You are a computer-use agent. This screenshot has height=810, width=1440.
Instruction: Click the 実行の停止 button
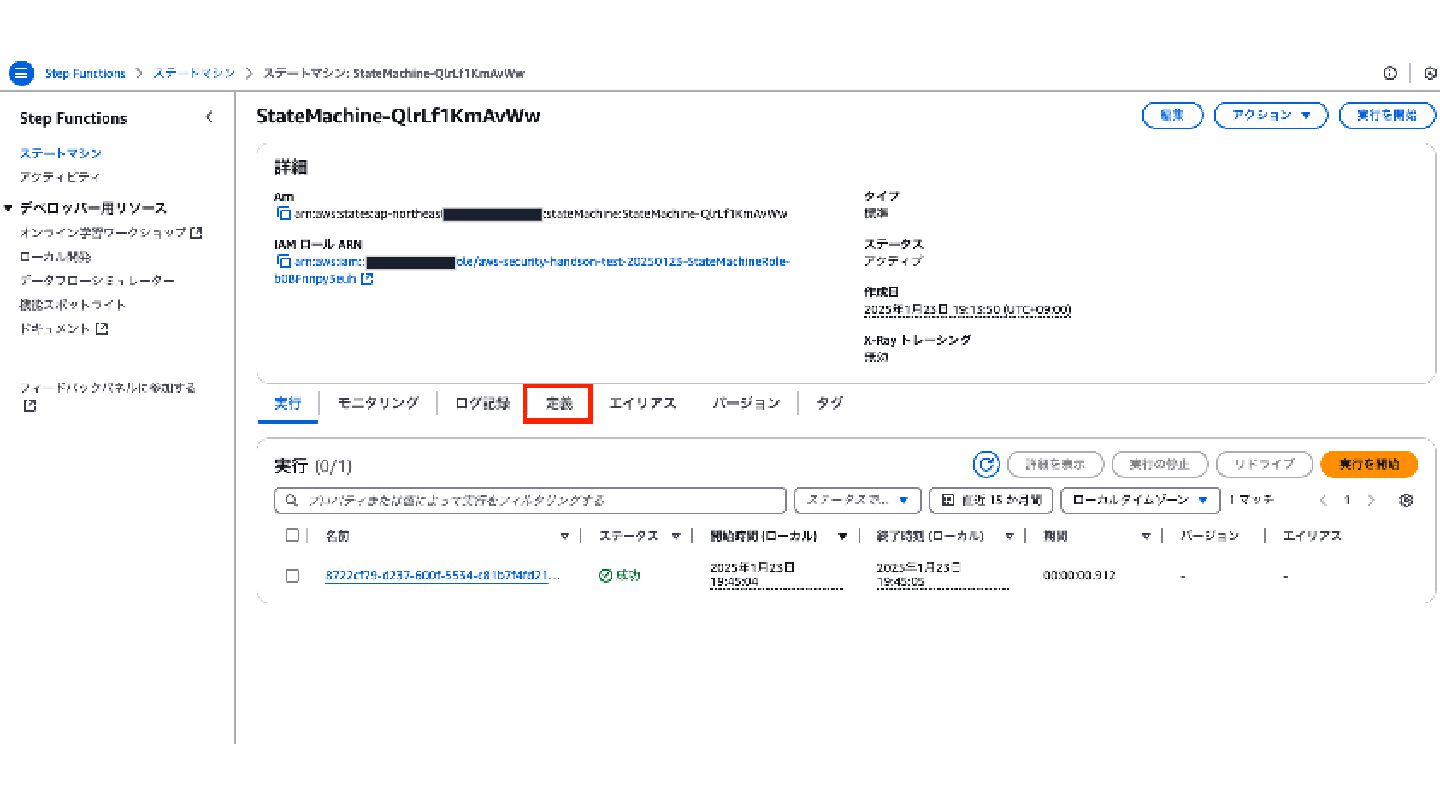1160,464
